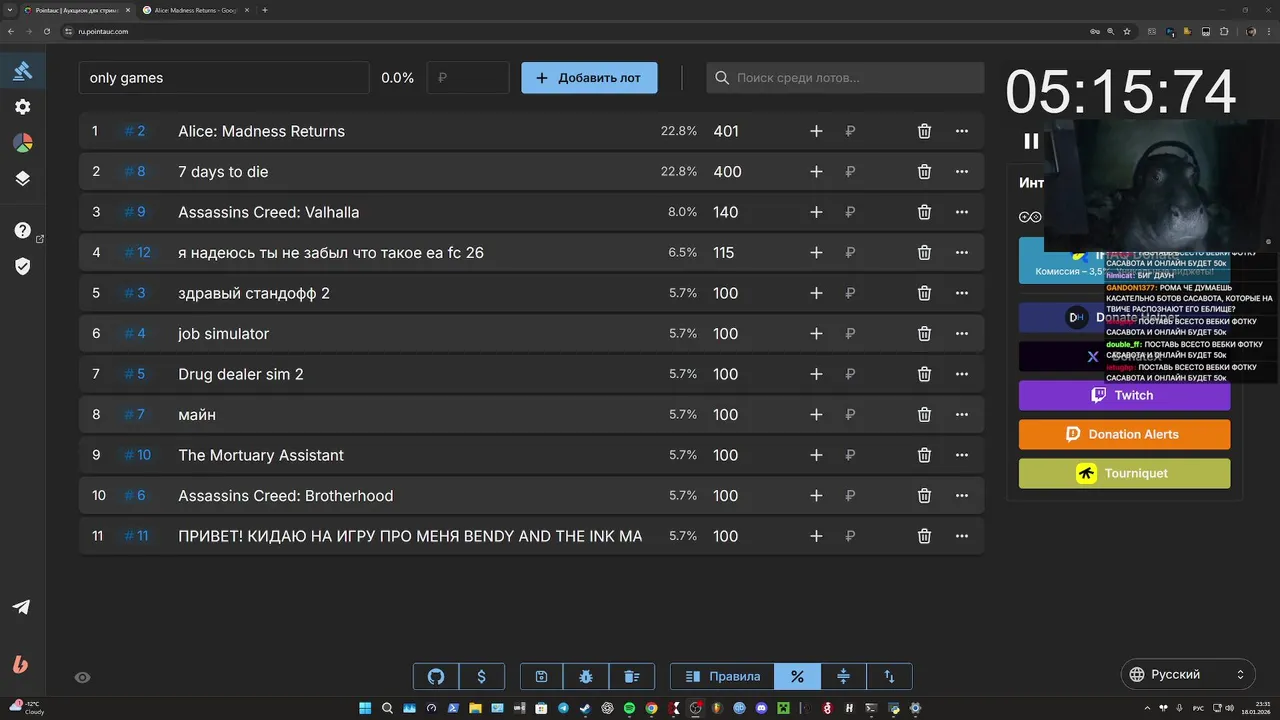Focus the only games lot name field
Screen dimensions: 1280x720
(x=224, y=78)
